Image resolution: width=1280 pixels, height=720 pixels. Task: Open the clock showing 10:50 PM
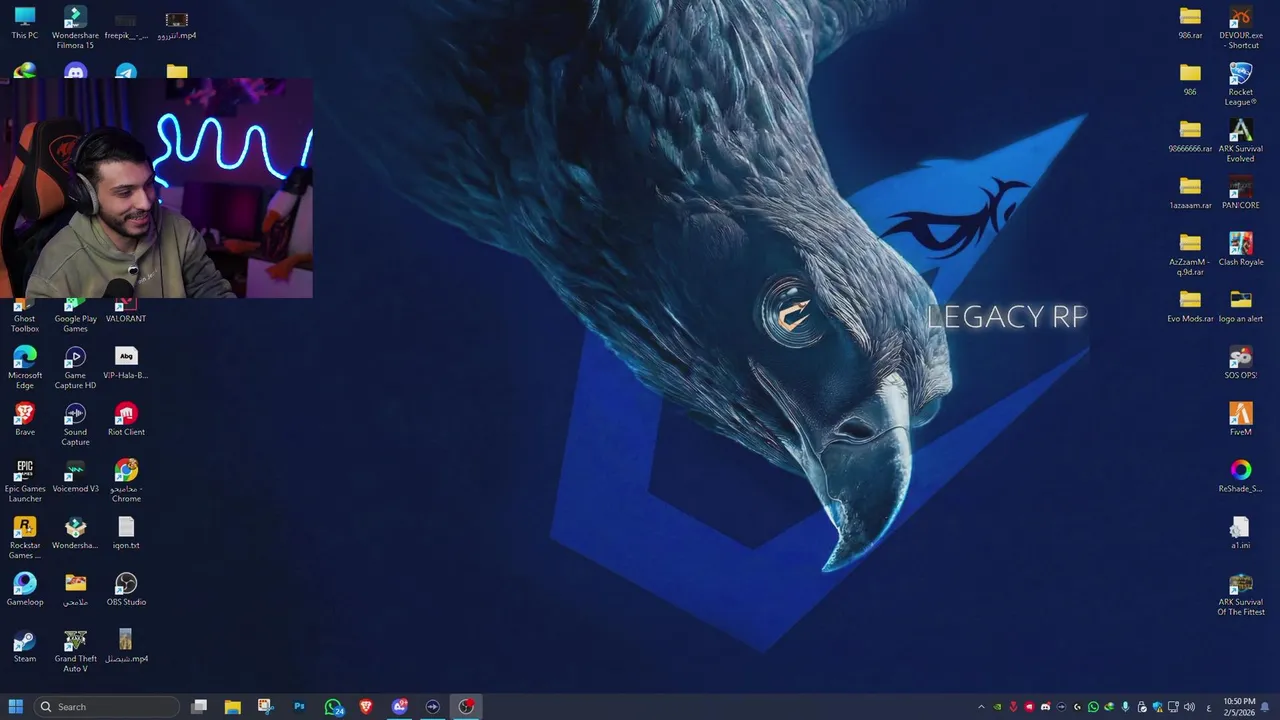point(1239,707)
